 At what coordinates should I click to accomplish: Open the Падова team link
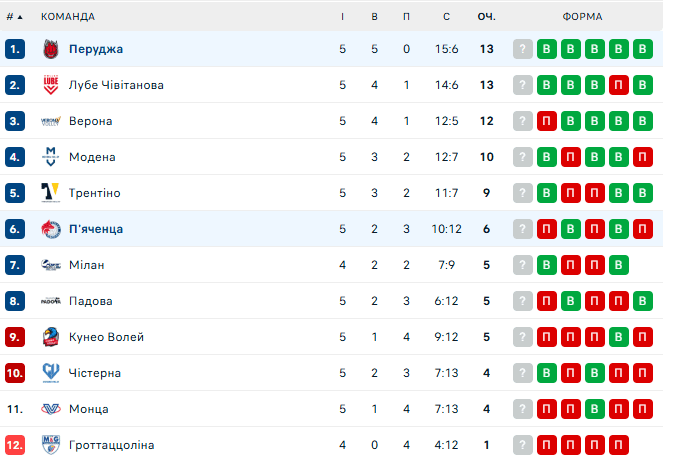[x=91, y=301]
